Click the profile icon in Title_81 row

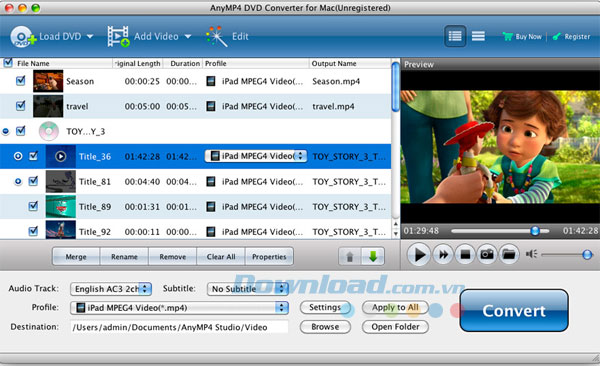point(210,181)
